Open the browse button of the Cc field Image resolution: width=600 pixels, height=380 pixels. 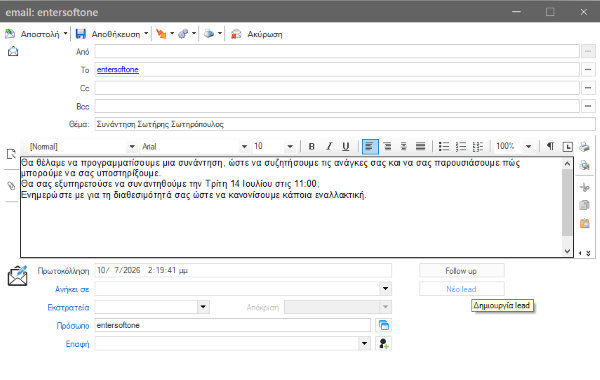(x=588, y=88)
